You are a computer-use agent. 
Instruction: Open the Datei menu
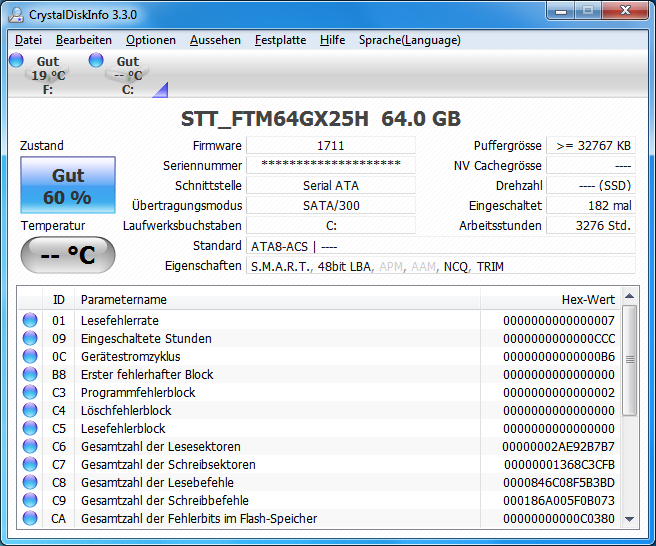pos(28,40)
